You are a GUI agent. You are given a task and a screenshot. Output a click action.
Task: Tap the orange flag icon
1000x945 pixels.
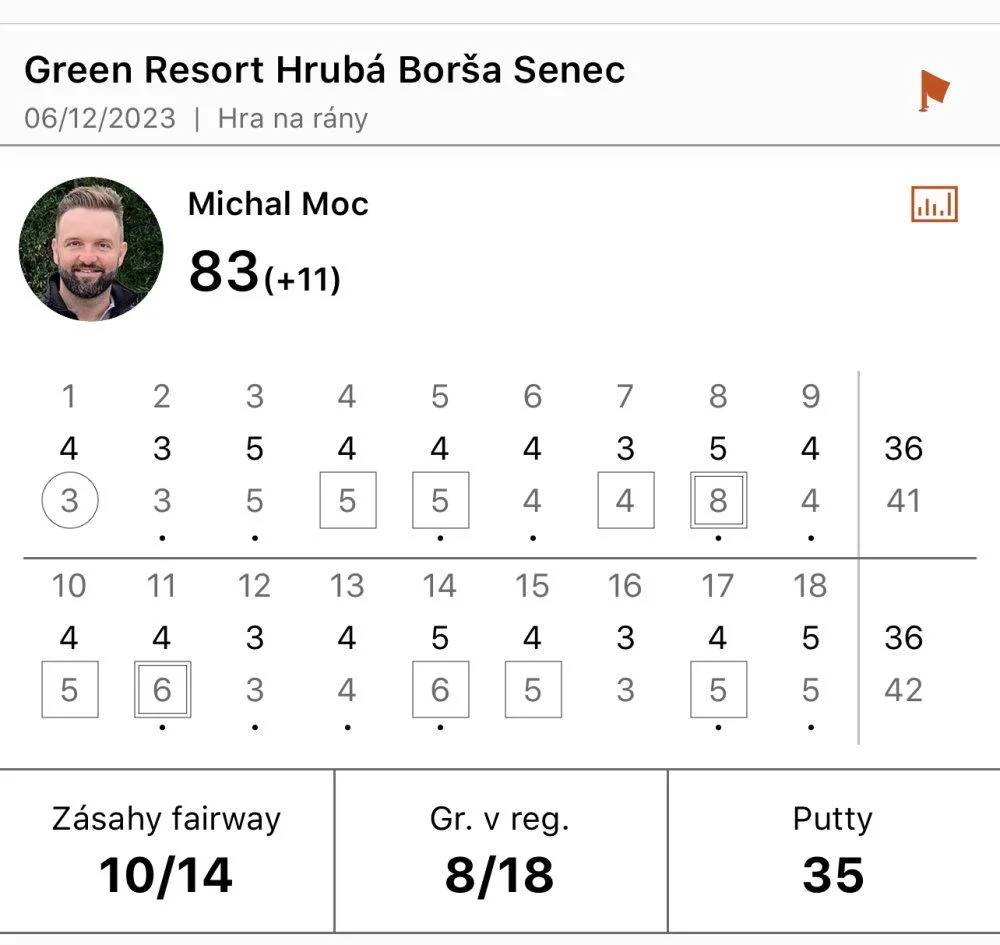click(x=934, y=90)
